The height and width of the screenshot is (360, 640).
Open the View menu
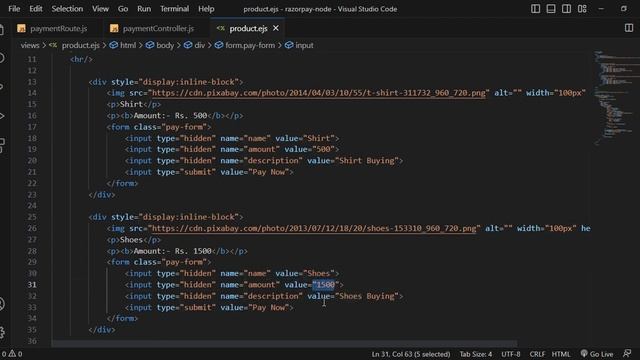tap(100, 9)
